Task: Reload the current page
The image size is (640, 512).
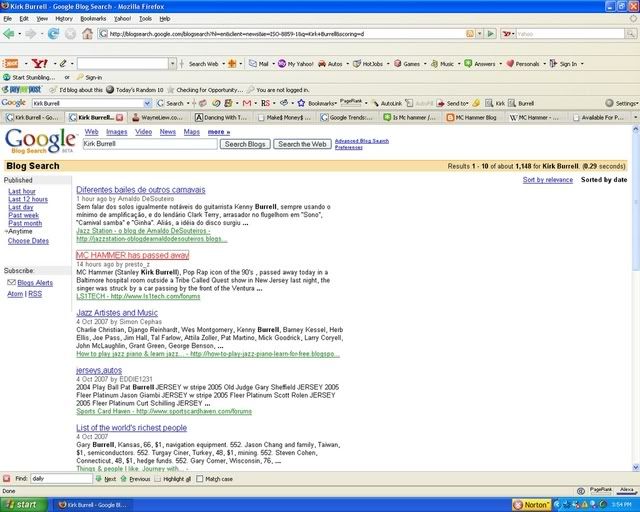Action: (53, 34)
